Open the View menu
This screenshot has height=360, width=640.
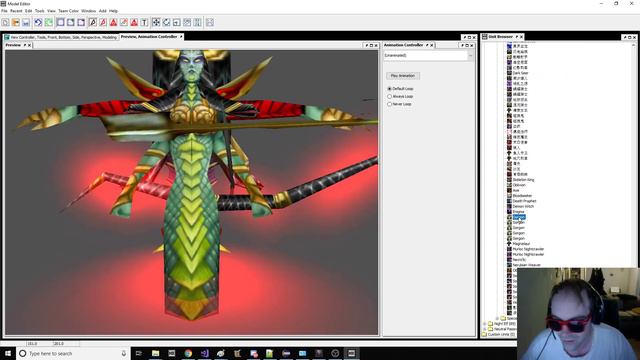click(x=51, y=11)
